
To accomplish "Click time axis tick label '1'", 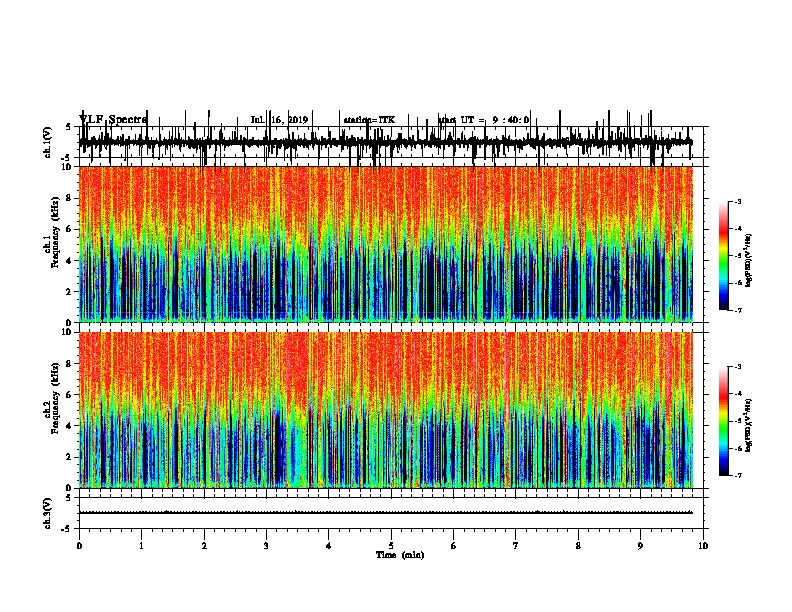I will [x=141, y=546].
